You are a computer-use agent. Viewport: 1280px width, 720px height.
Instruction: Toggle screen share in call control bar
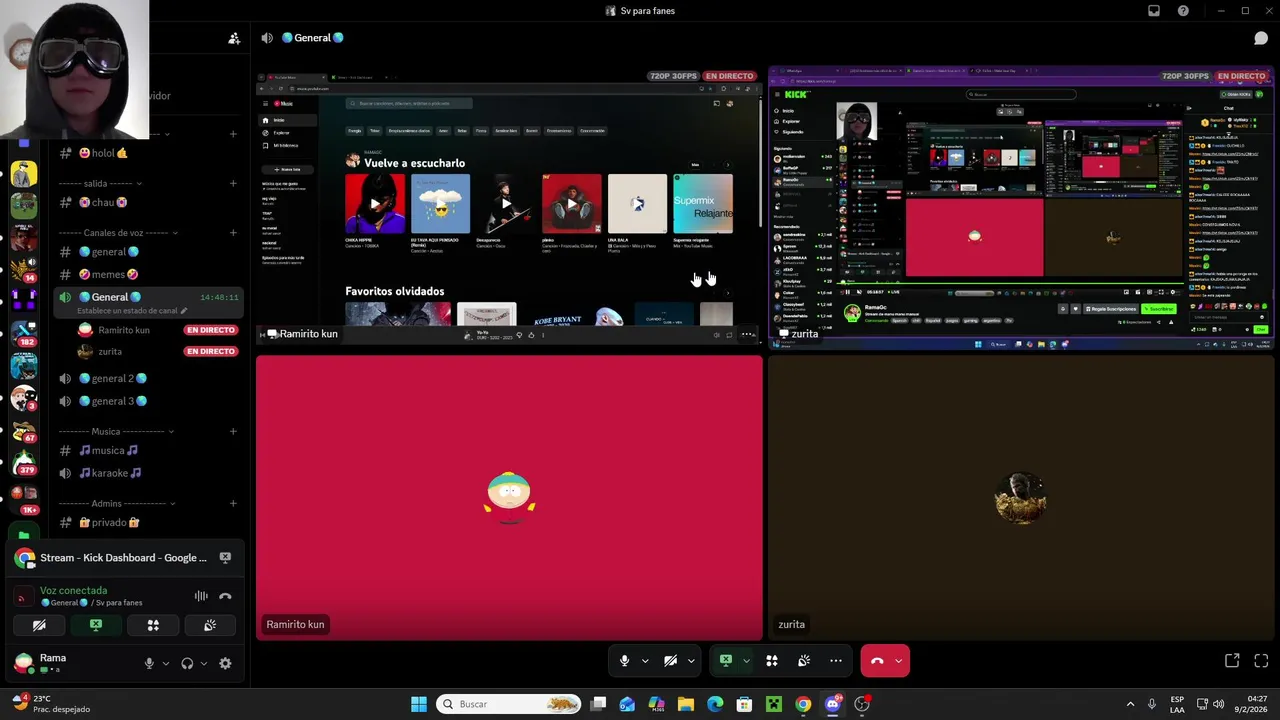pos(726,661)
